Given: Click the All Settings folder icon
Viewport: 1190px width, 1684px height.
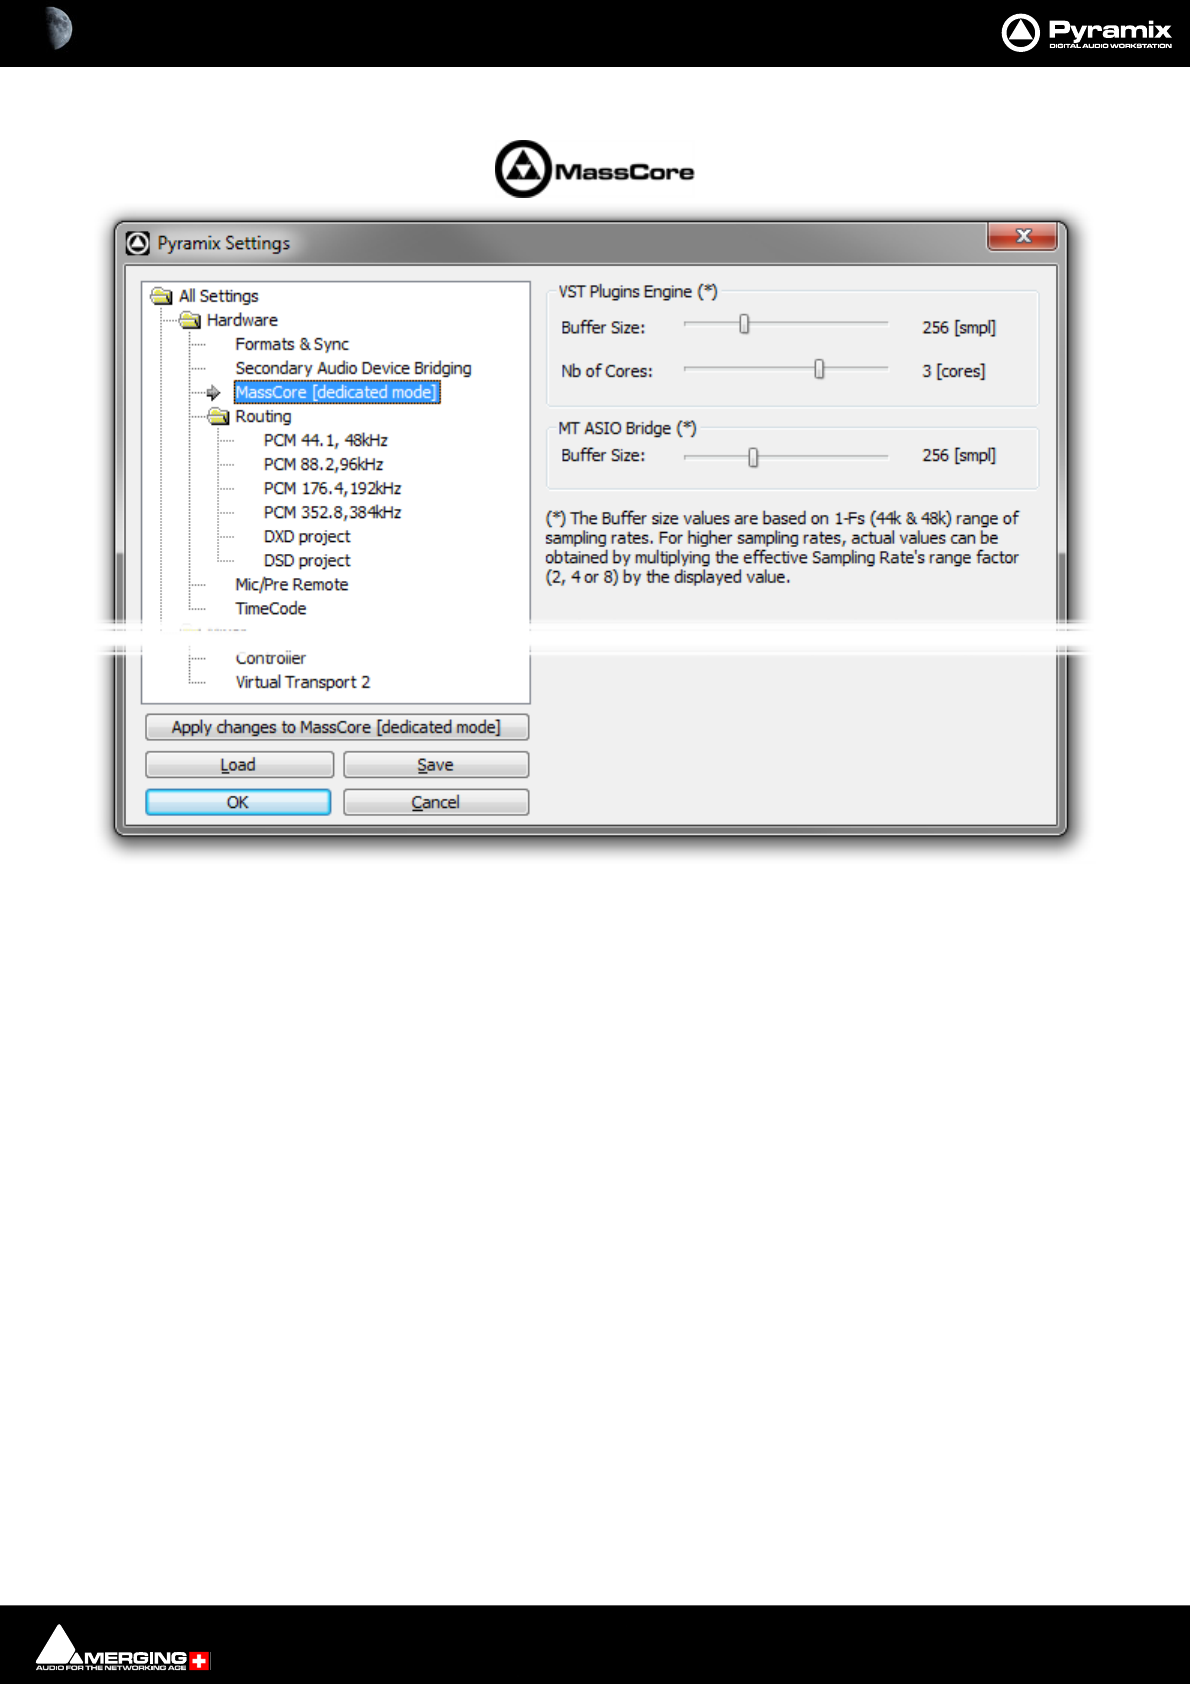Looking at the screenshot, I should pyautogui.click(x=161, y=296).
